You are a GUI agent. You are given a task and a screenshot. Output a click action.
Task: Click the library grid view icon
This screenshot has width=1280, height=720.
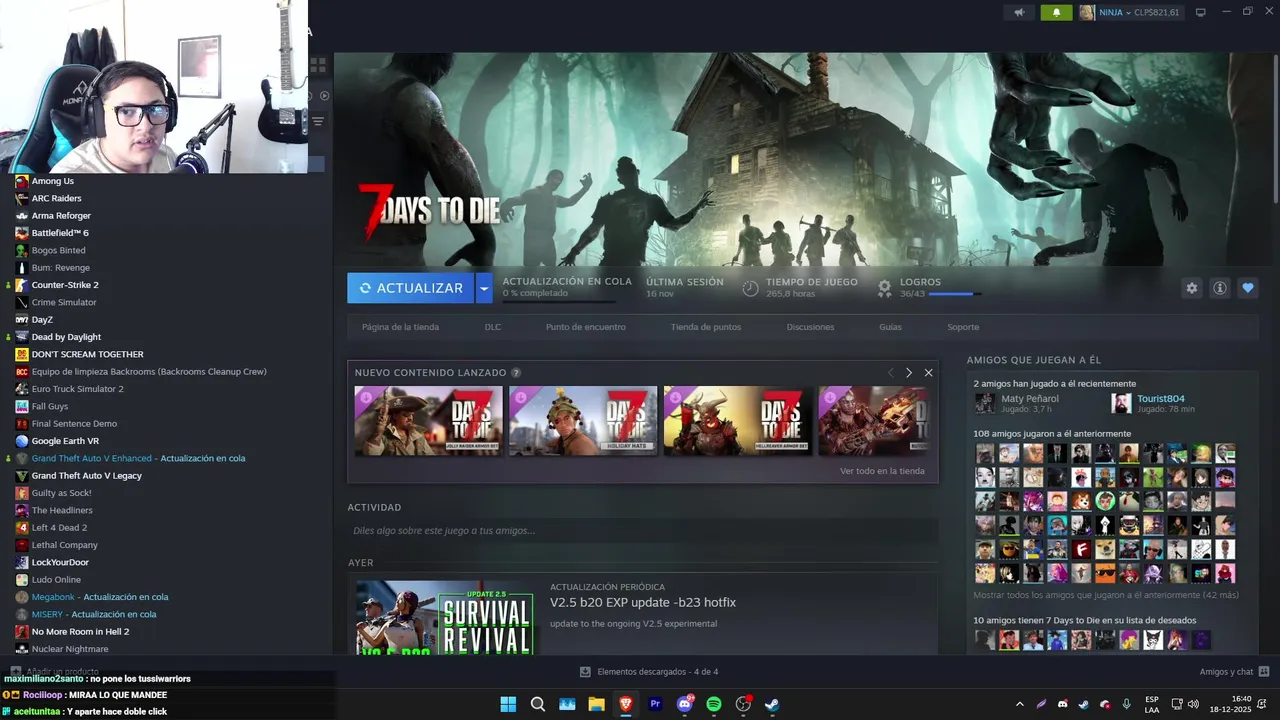tap(318, 65)
